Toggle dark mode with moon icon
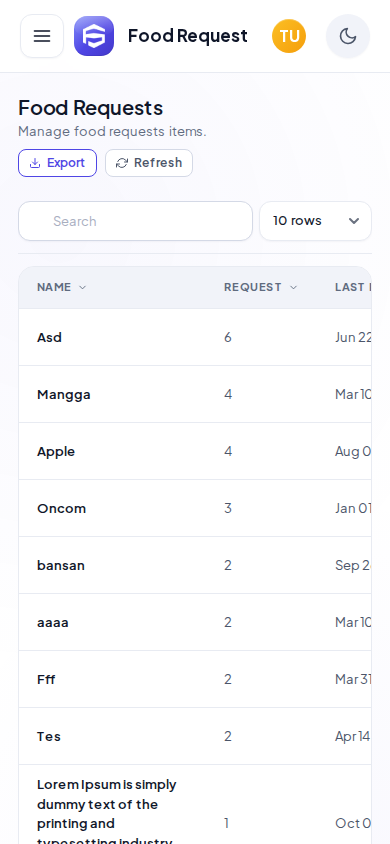The height and width of the screenshot is (844, 390). click(x=348, y=36)
